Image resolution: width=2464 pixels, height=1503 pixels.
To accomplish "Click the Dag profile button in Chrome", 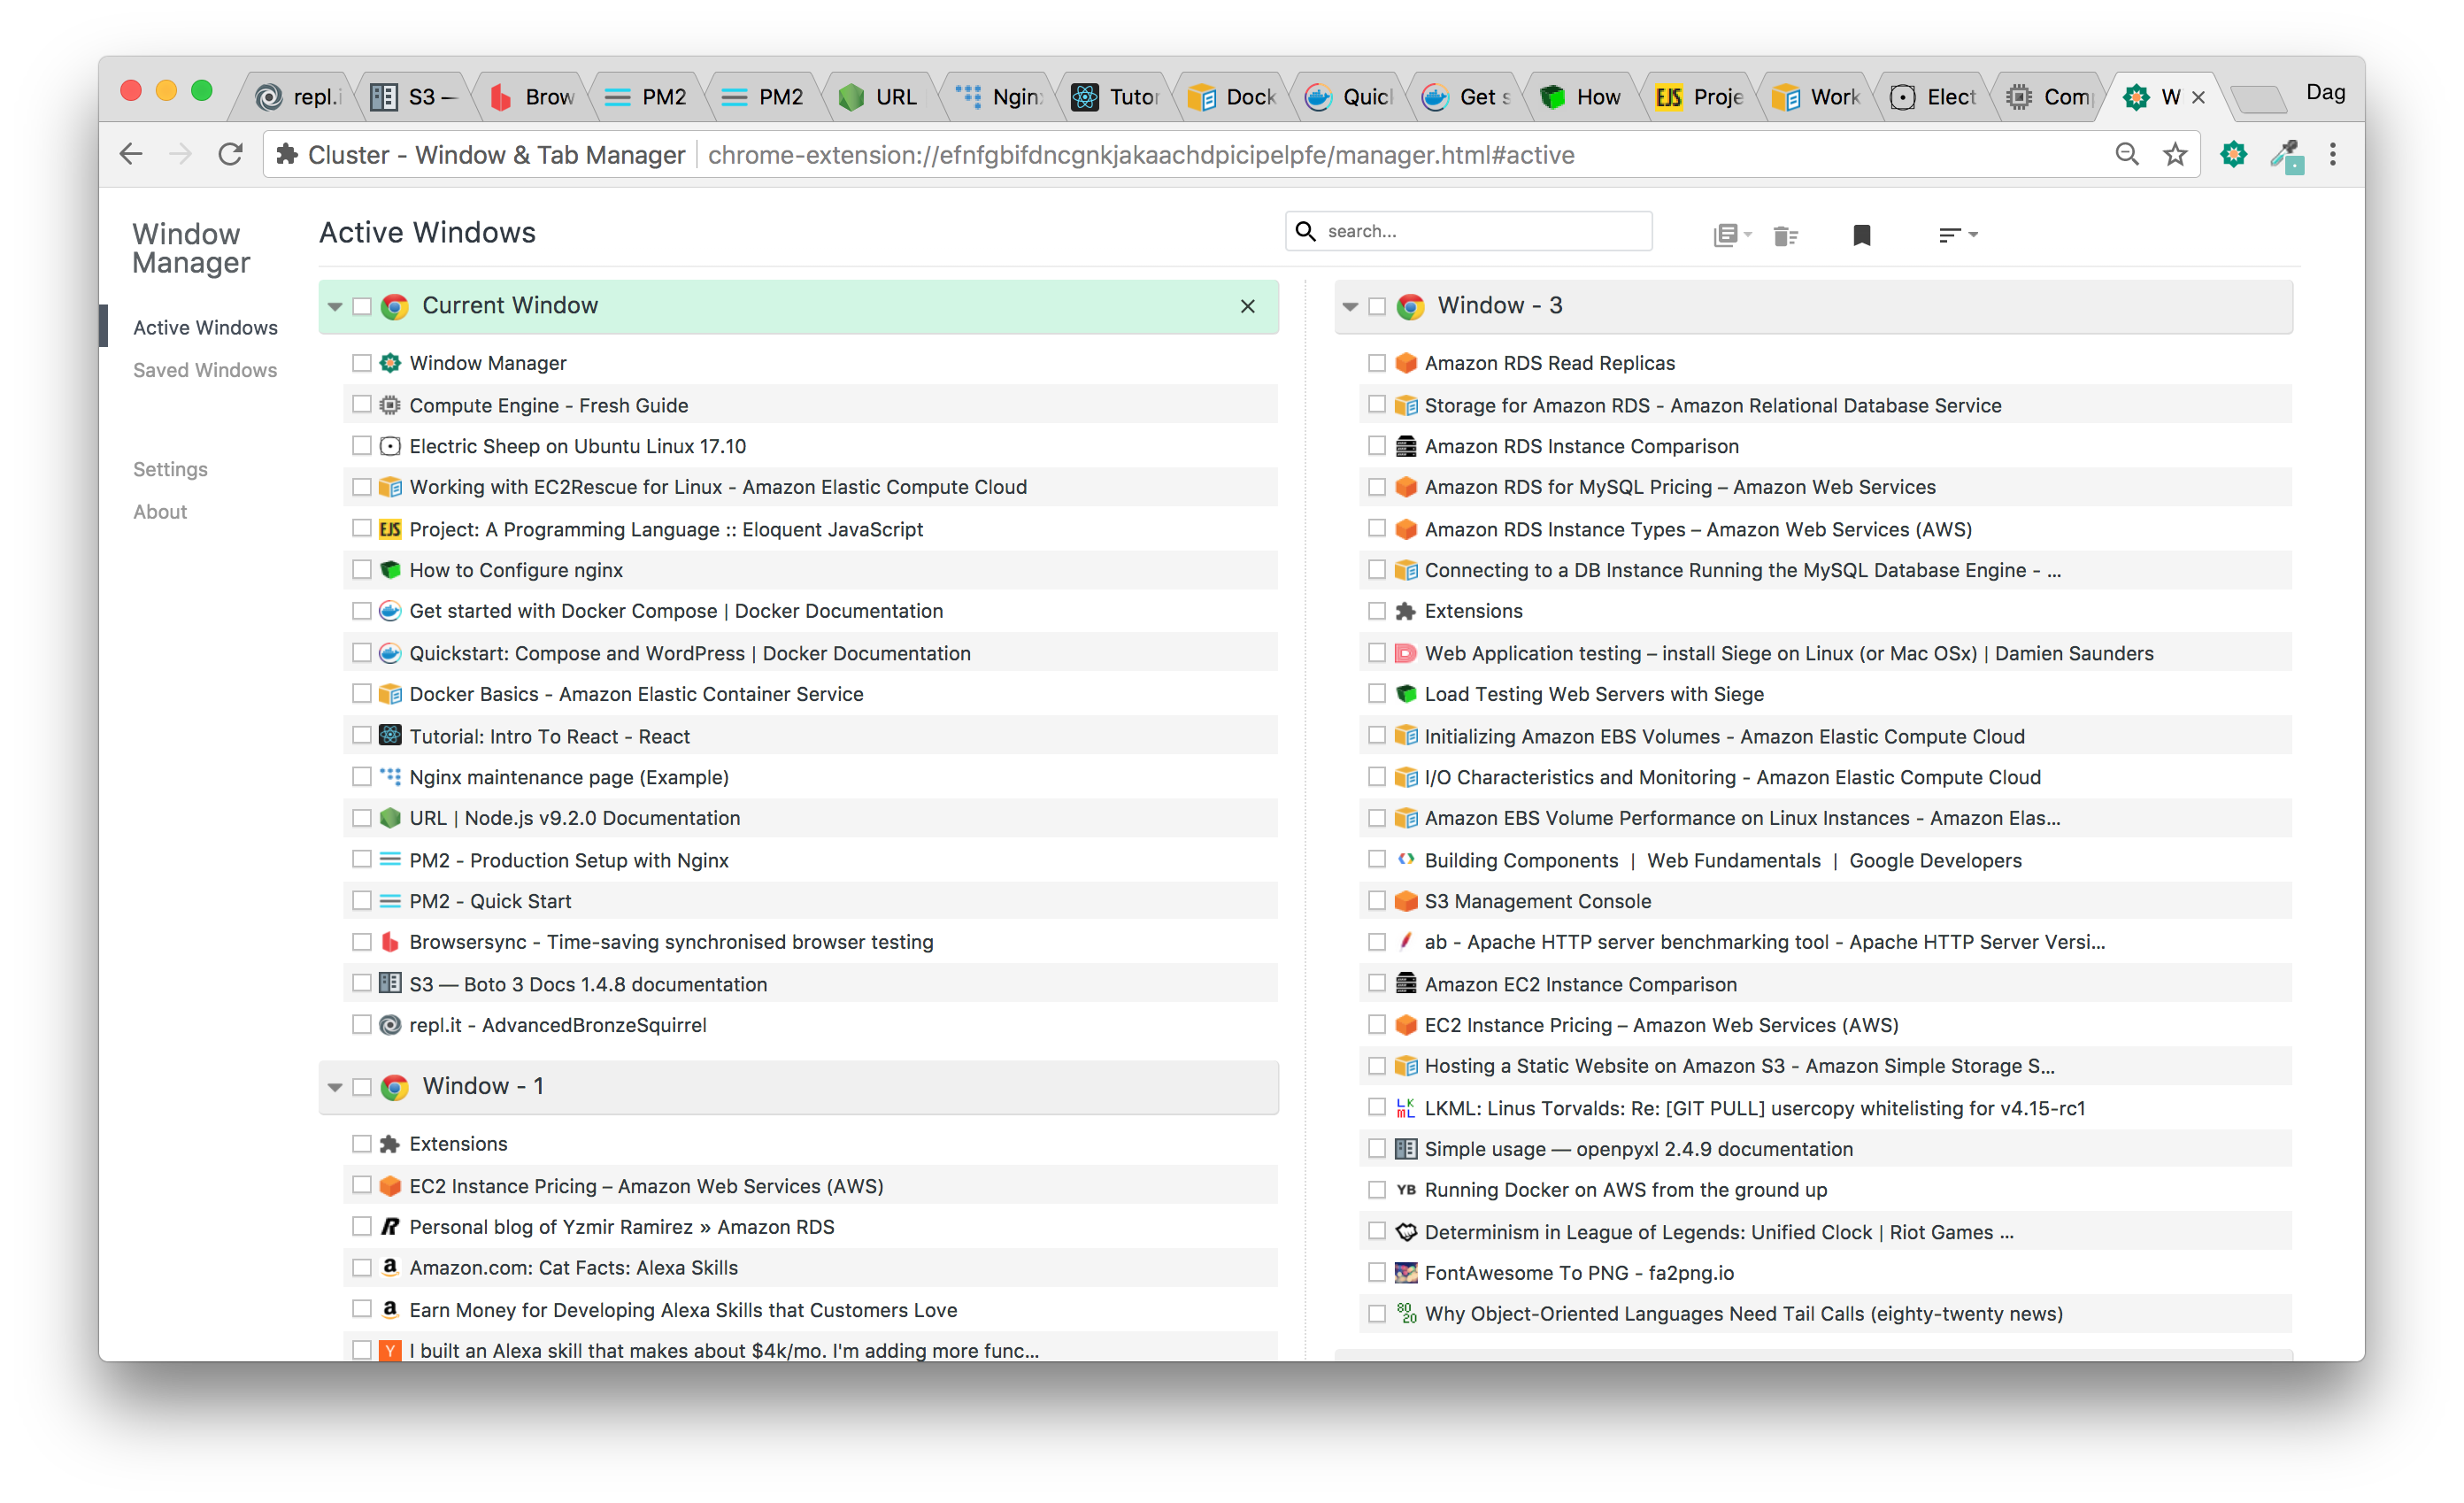I will click(x=2325, y=92).
